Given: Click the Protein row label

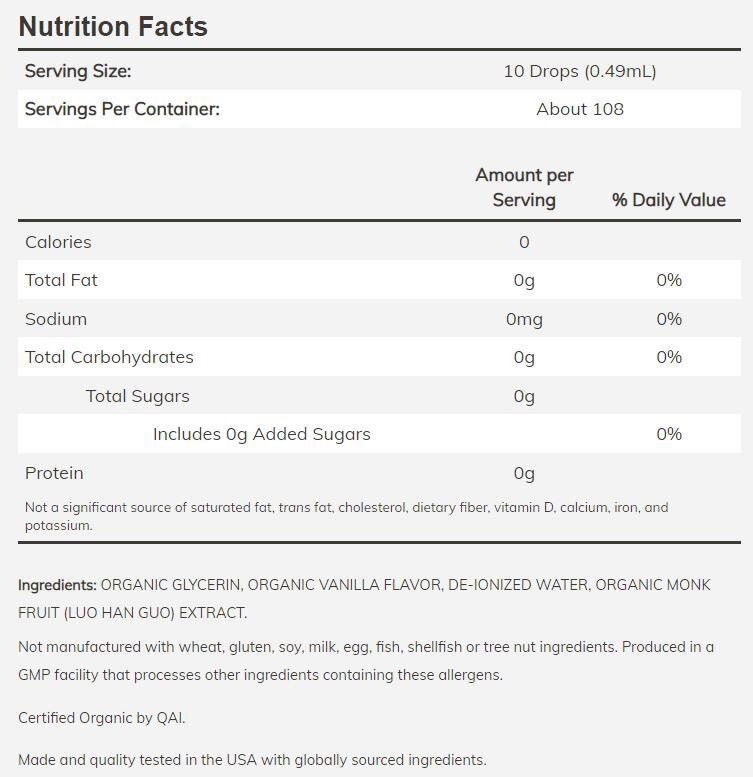Looking at the screenshot, I should [x=54, y=473].
